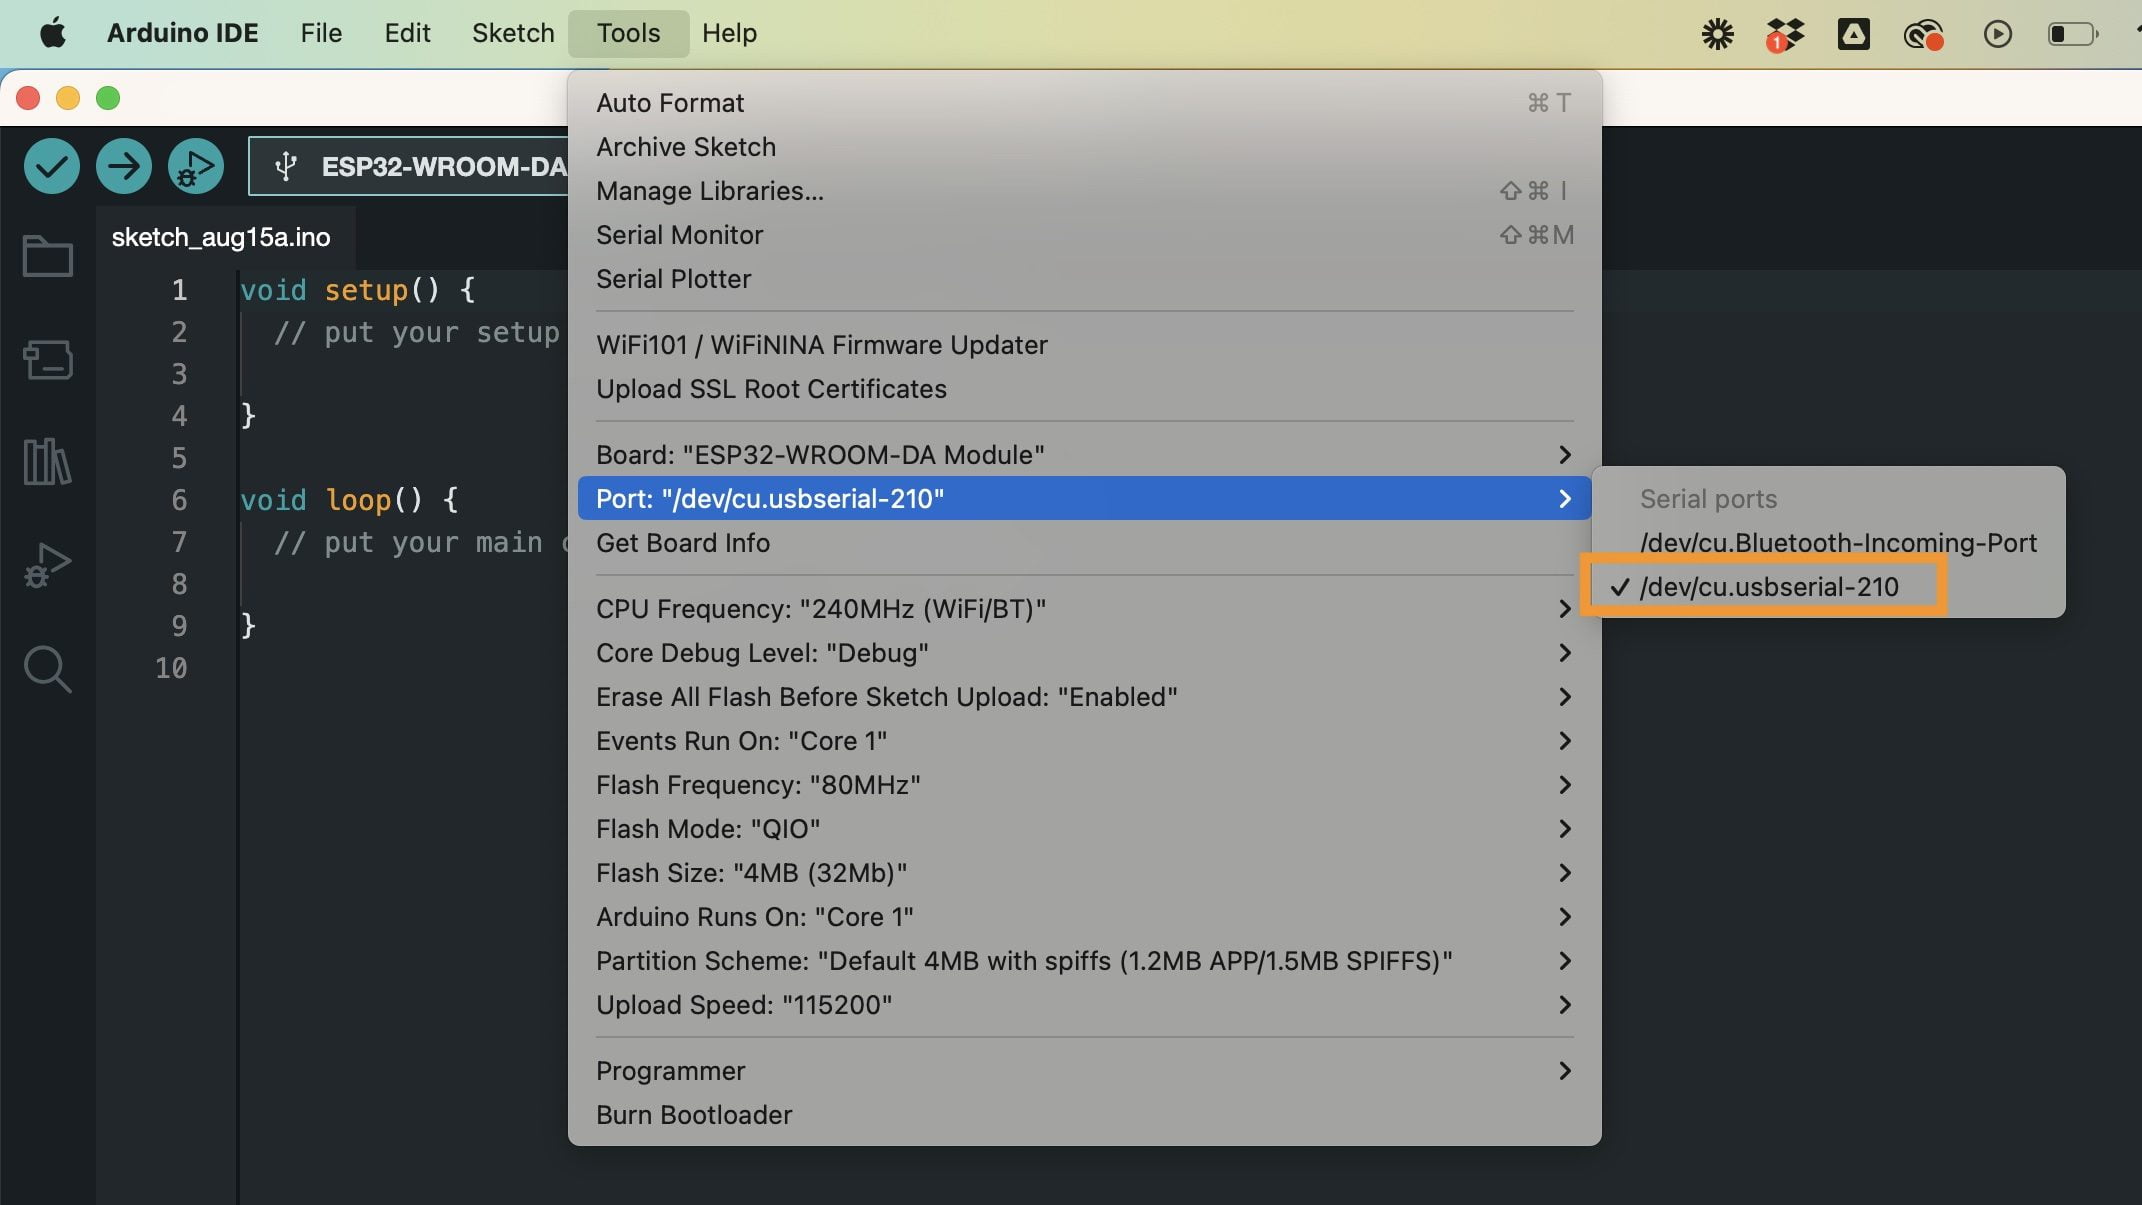
Task: Click the Verify checkmark button
Action: point(51,166)
